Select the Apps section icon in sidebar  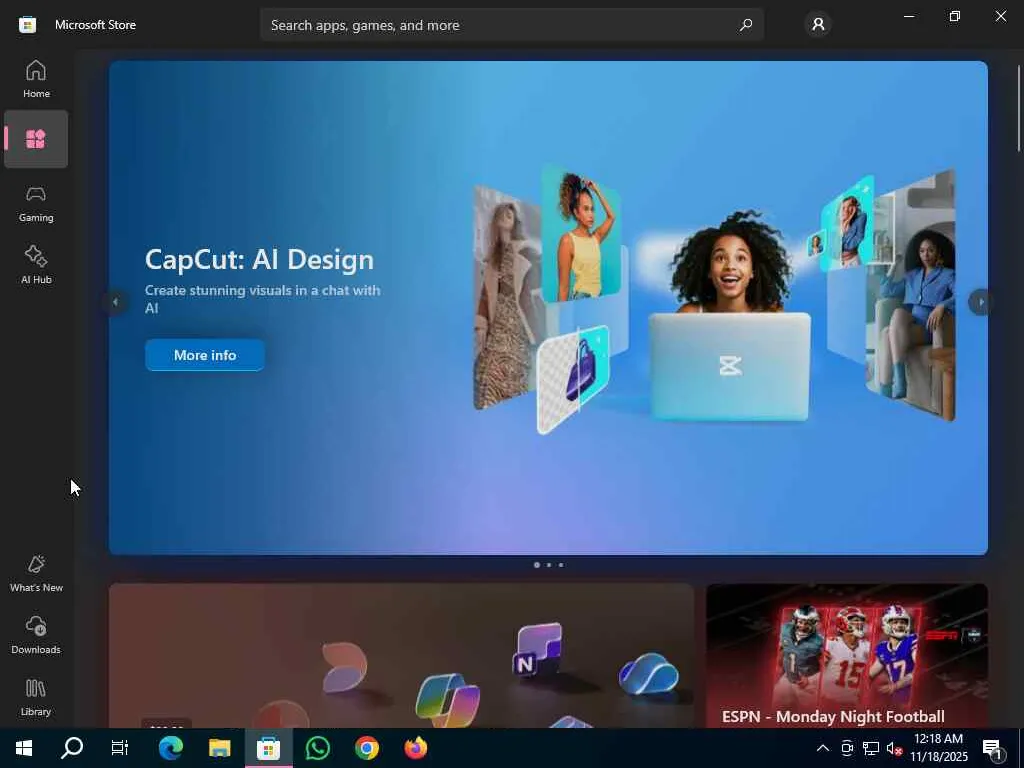(36, 139)
